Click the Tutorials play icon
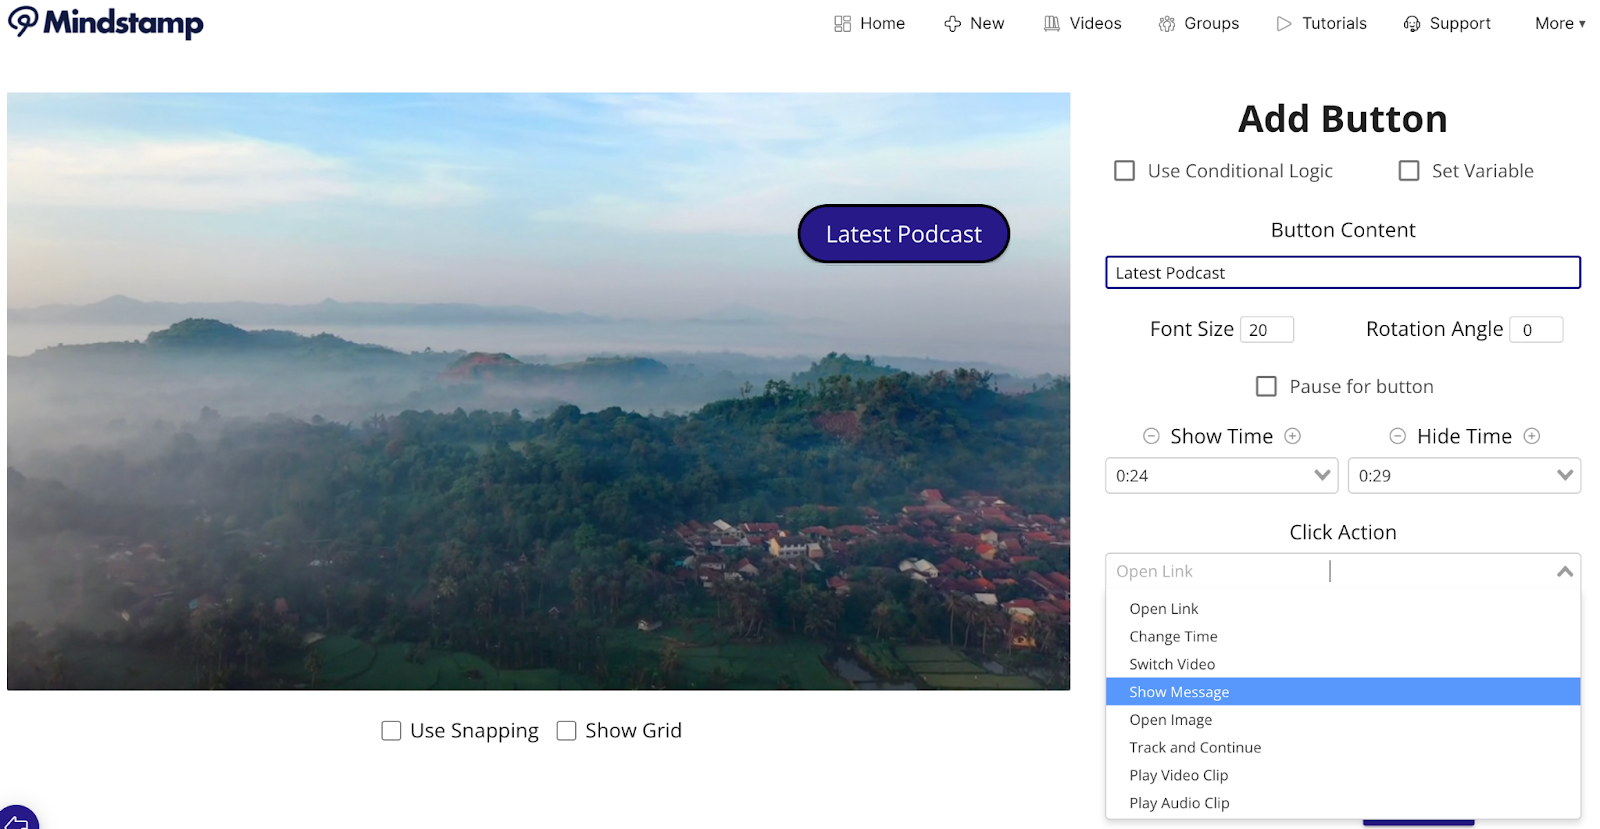This screenshot has width=1600, height=829. click(x=1284, y=24)
